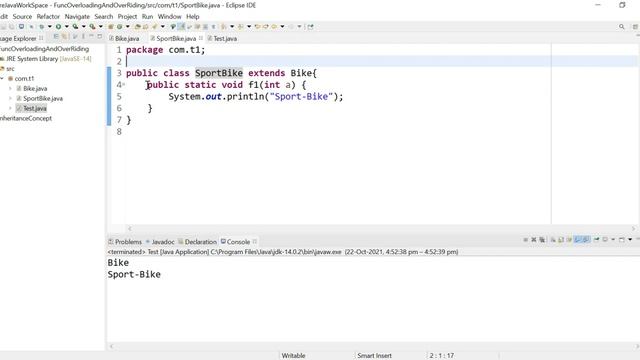Screen dimensions: 640x360
Task: Open the Navigate menu
Action: [77, 16]
